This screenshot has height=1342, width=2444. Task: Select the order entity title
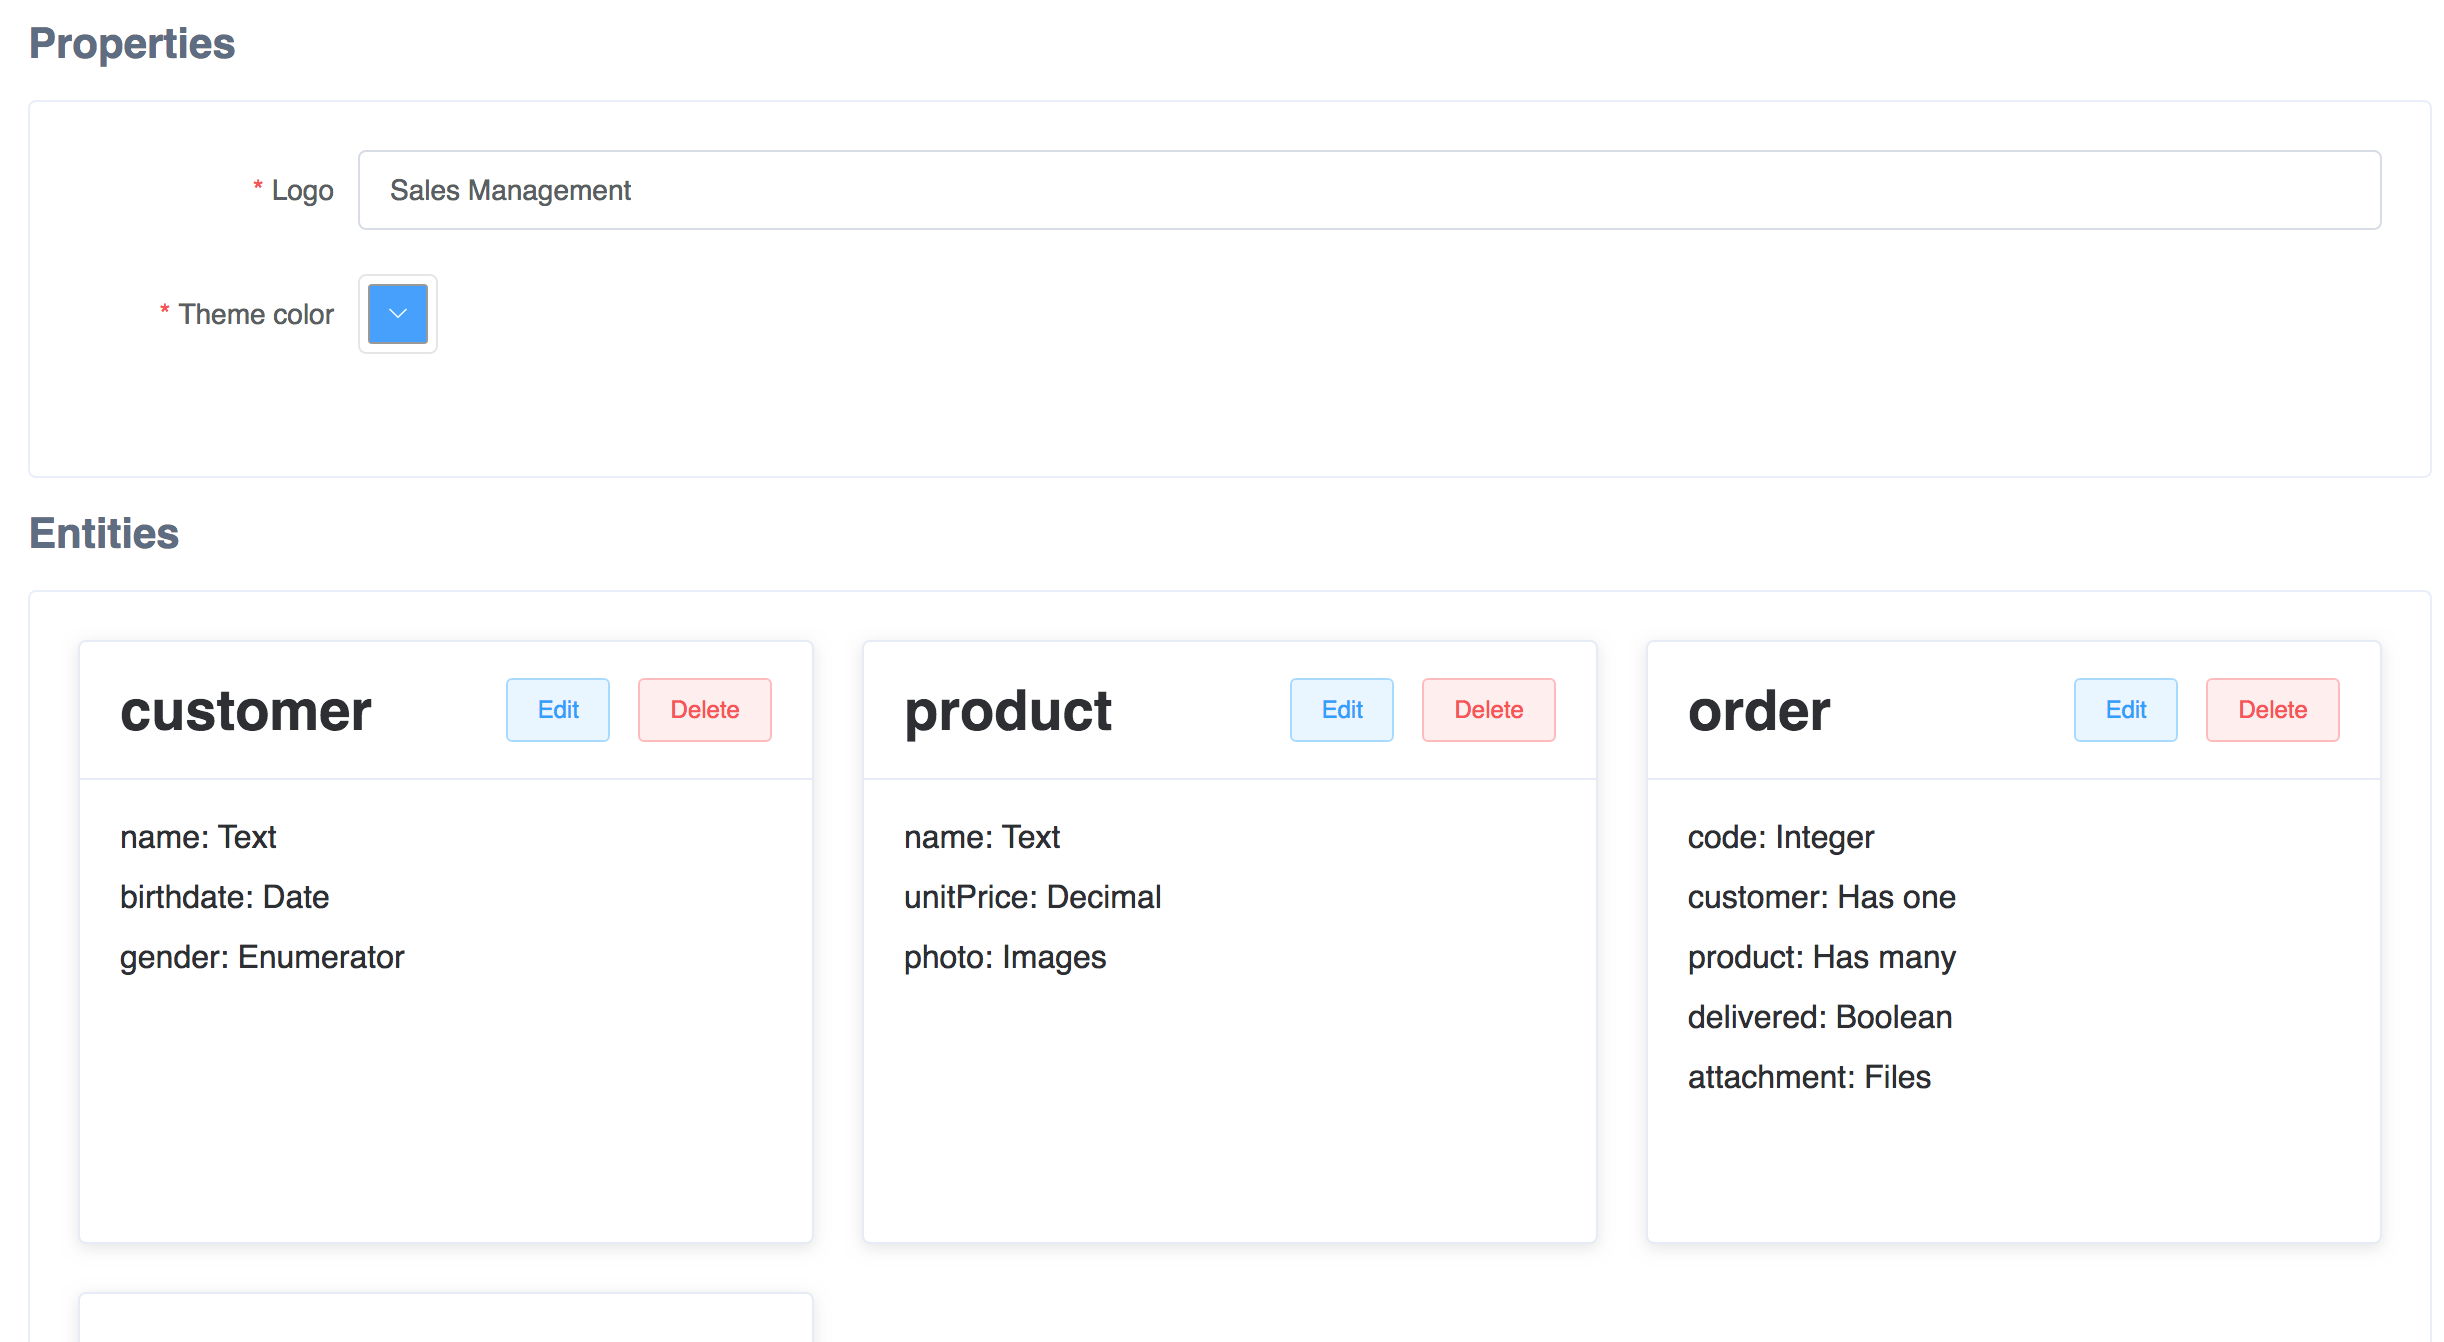pyautogui.click(x=1759, y=710)
